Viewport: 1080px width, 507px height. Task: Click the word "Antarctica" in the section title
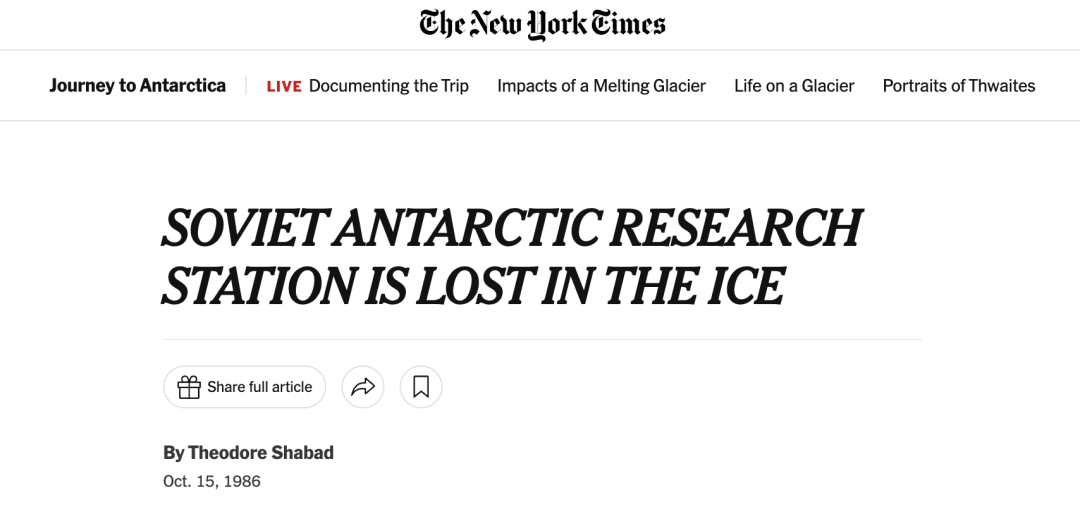point(183,85)
